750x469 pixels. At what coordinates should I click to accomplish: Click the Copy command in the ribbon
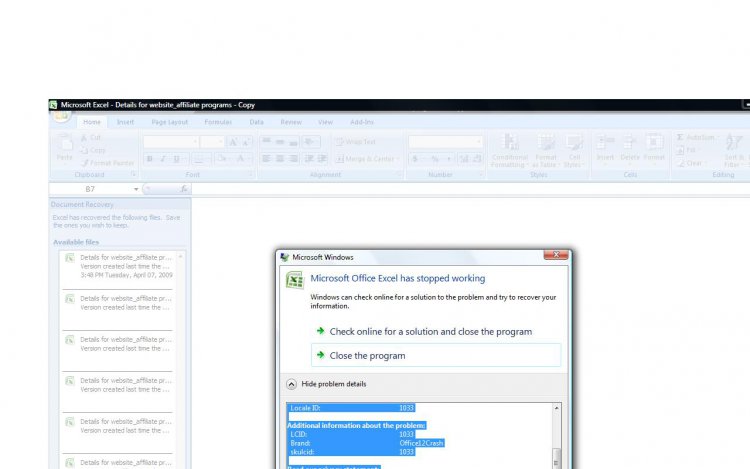pyautogui.click(x=93, y=150)
